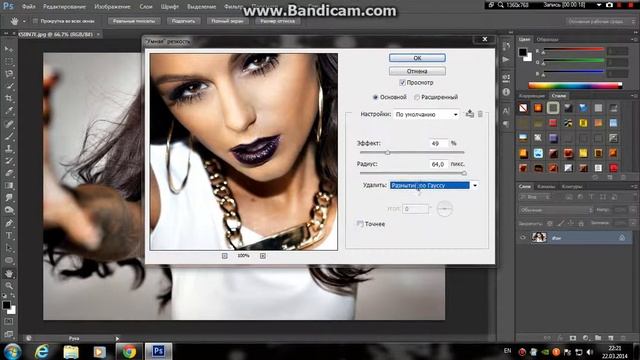This screenshot has width=640, height=360.
Task: Open the layer blend mode Обычные dropdown
Action: click(x=556, y=210)
